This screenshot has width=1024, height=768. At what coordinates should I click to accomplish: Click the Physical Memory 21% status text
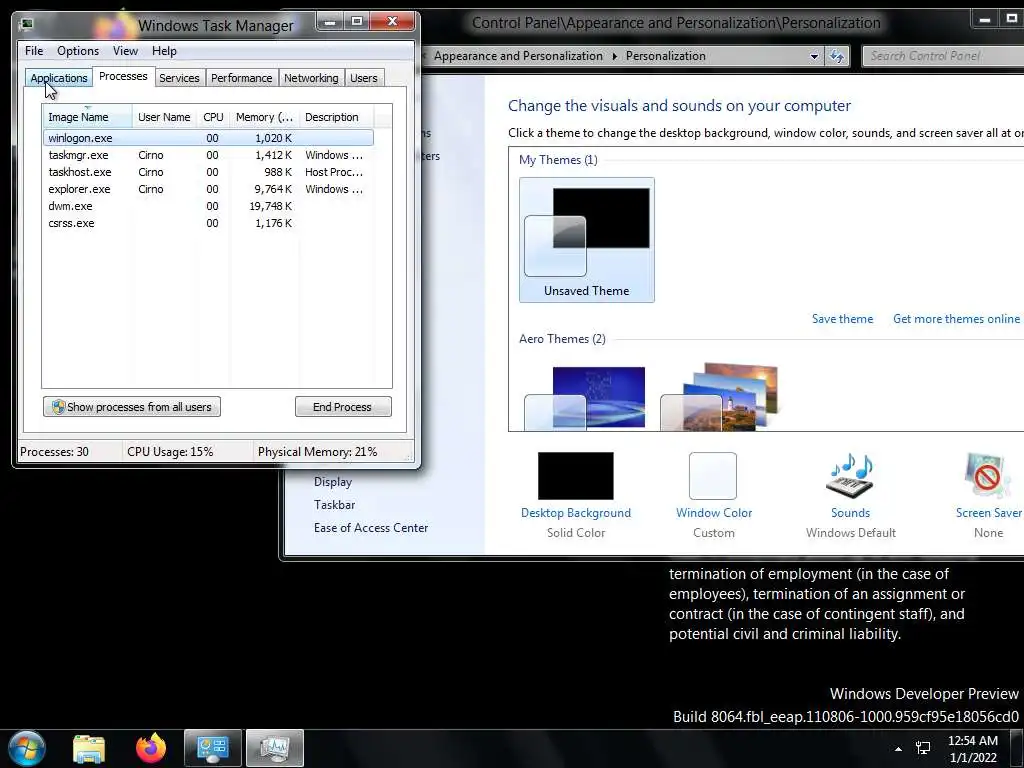point(317,452)
